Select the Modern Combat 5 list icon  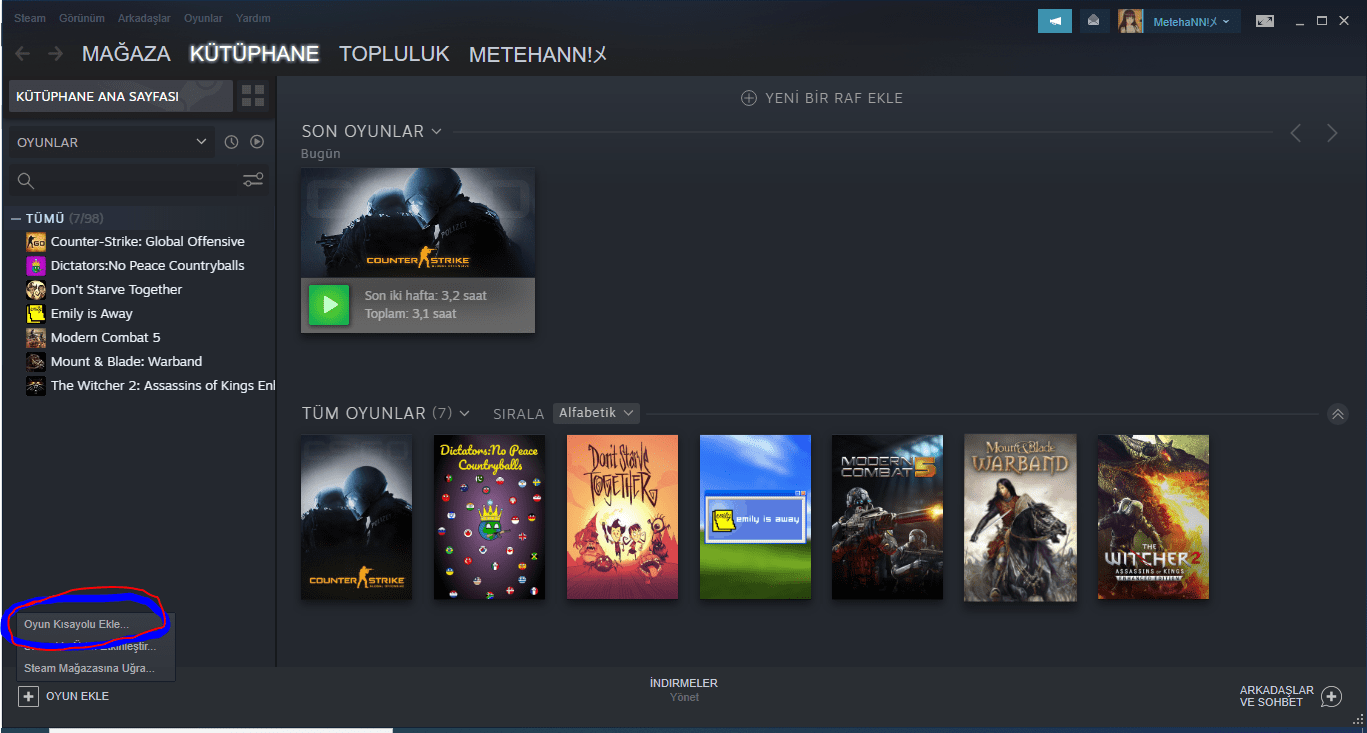point(36,338)
